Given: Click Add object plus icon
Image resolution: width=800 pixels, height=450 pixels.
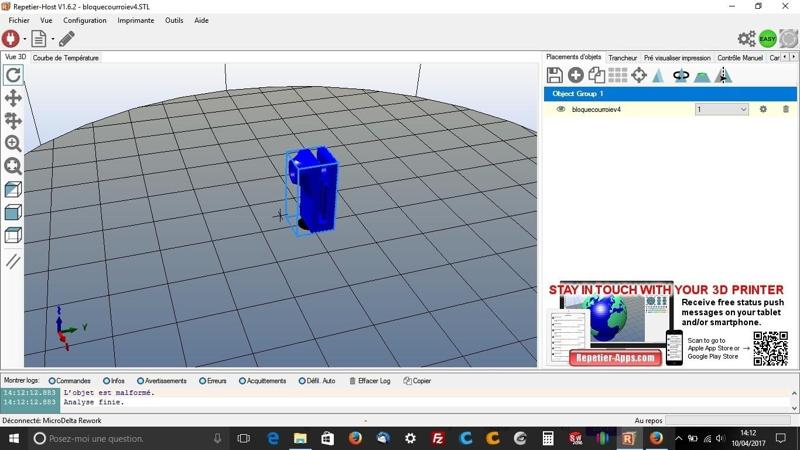Looking at the screenshot, I should [576, 76].
